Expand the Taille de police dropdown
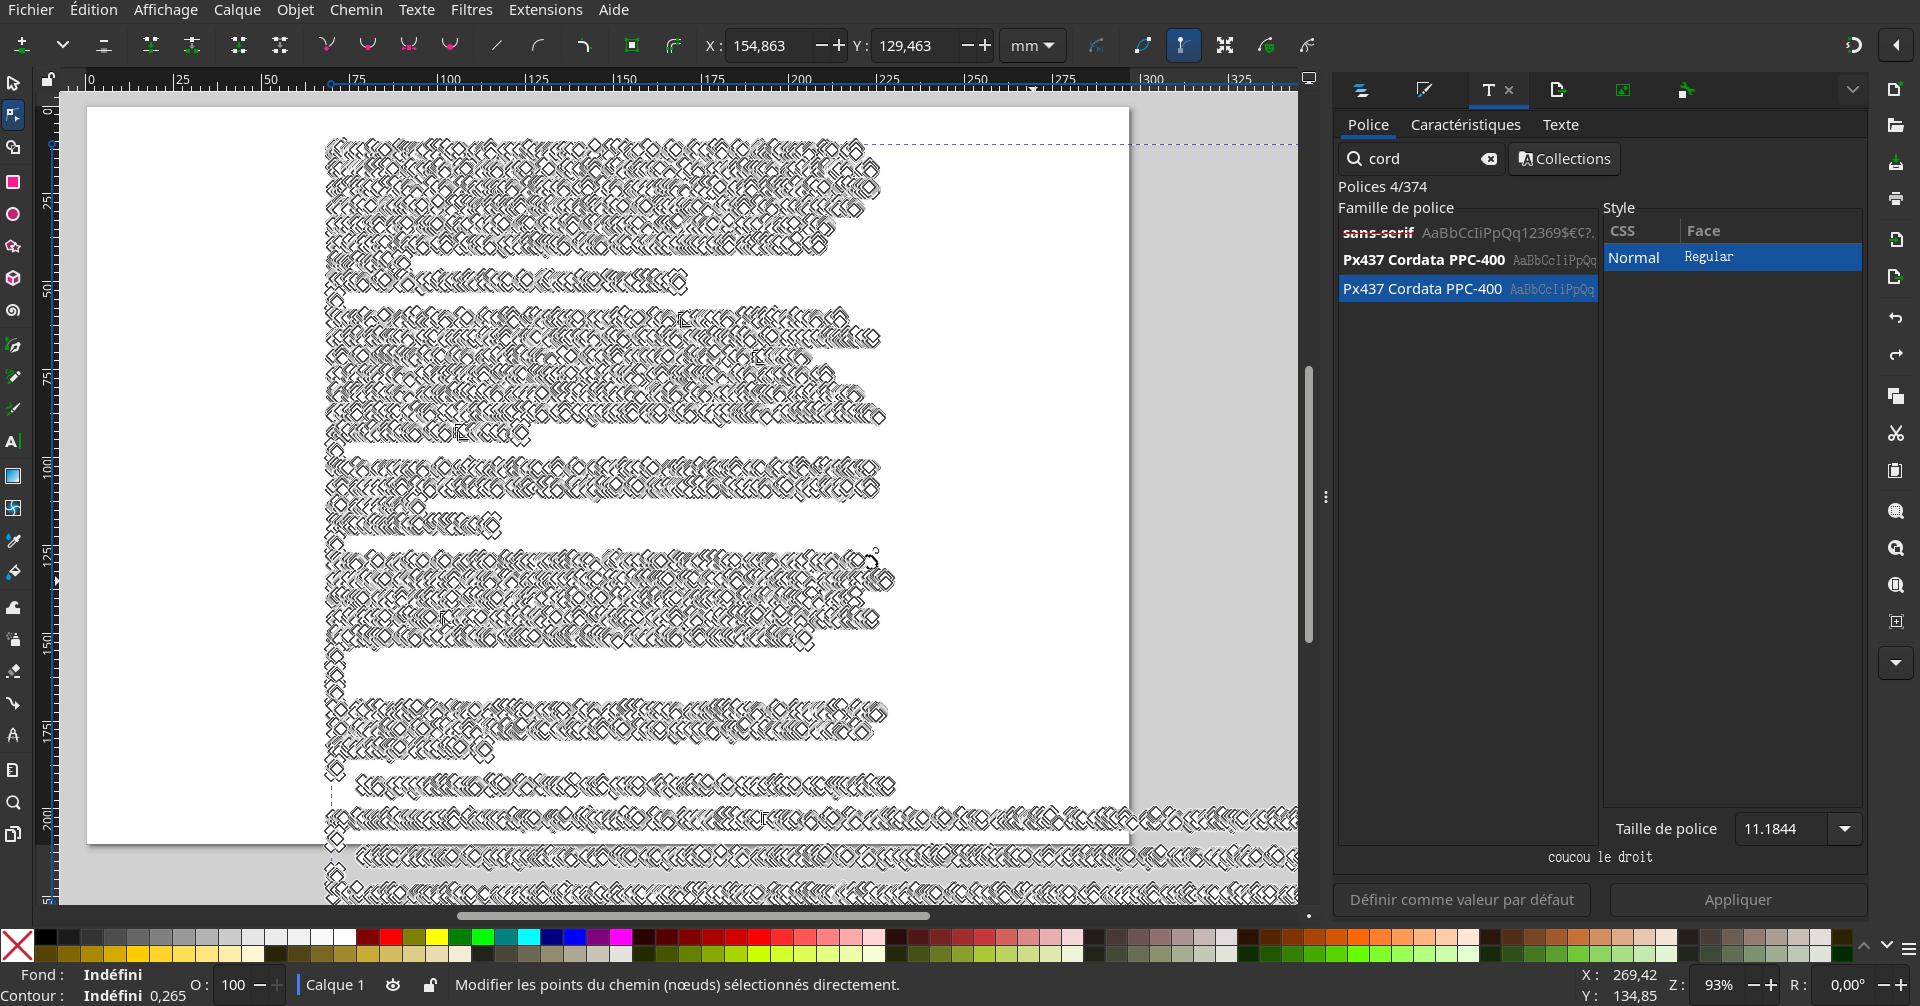This screenshot has width=1920, height=1006. click(1845, 829)
